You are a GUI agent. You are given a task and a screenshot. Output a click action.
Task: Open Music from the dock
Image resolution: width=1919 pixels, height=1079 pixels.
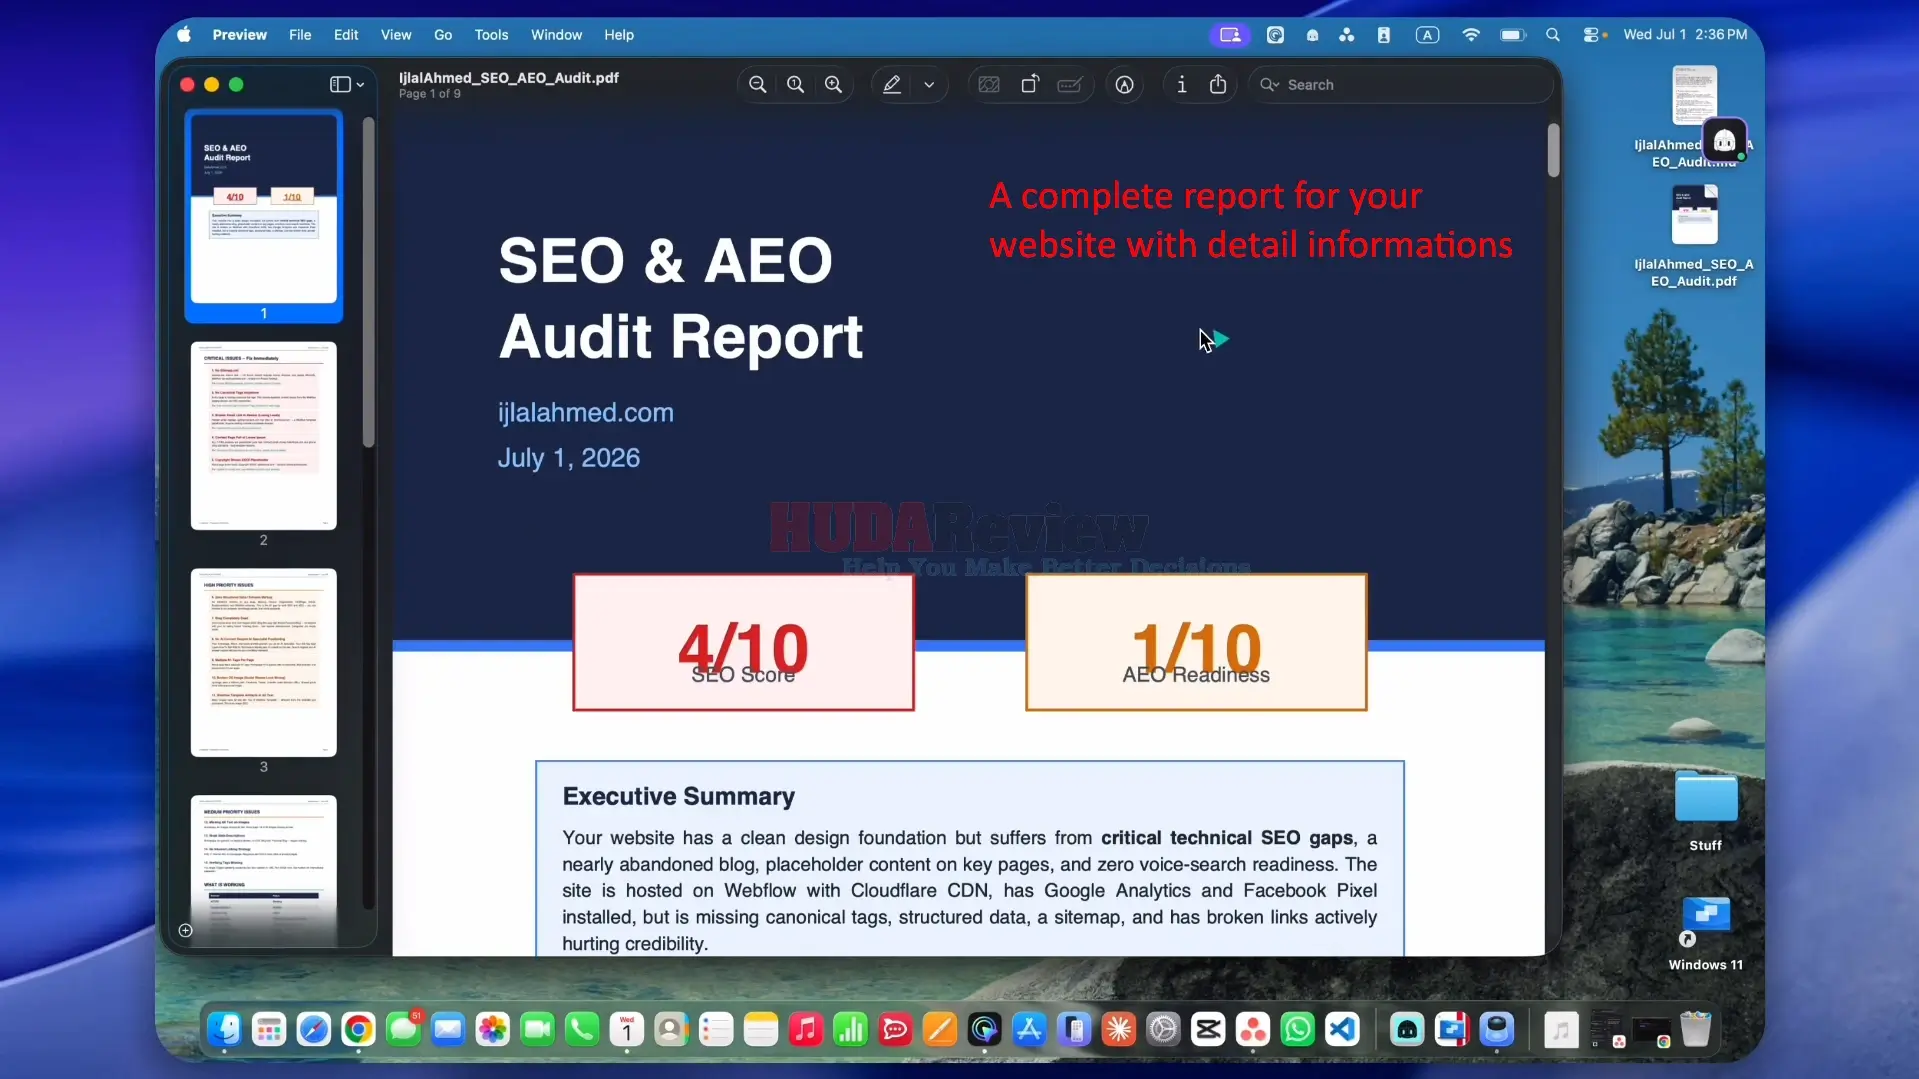806,1029
